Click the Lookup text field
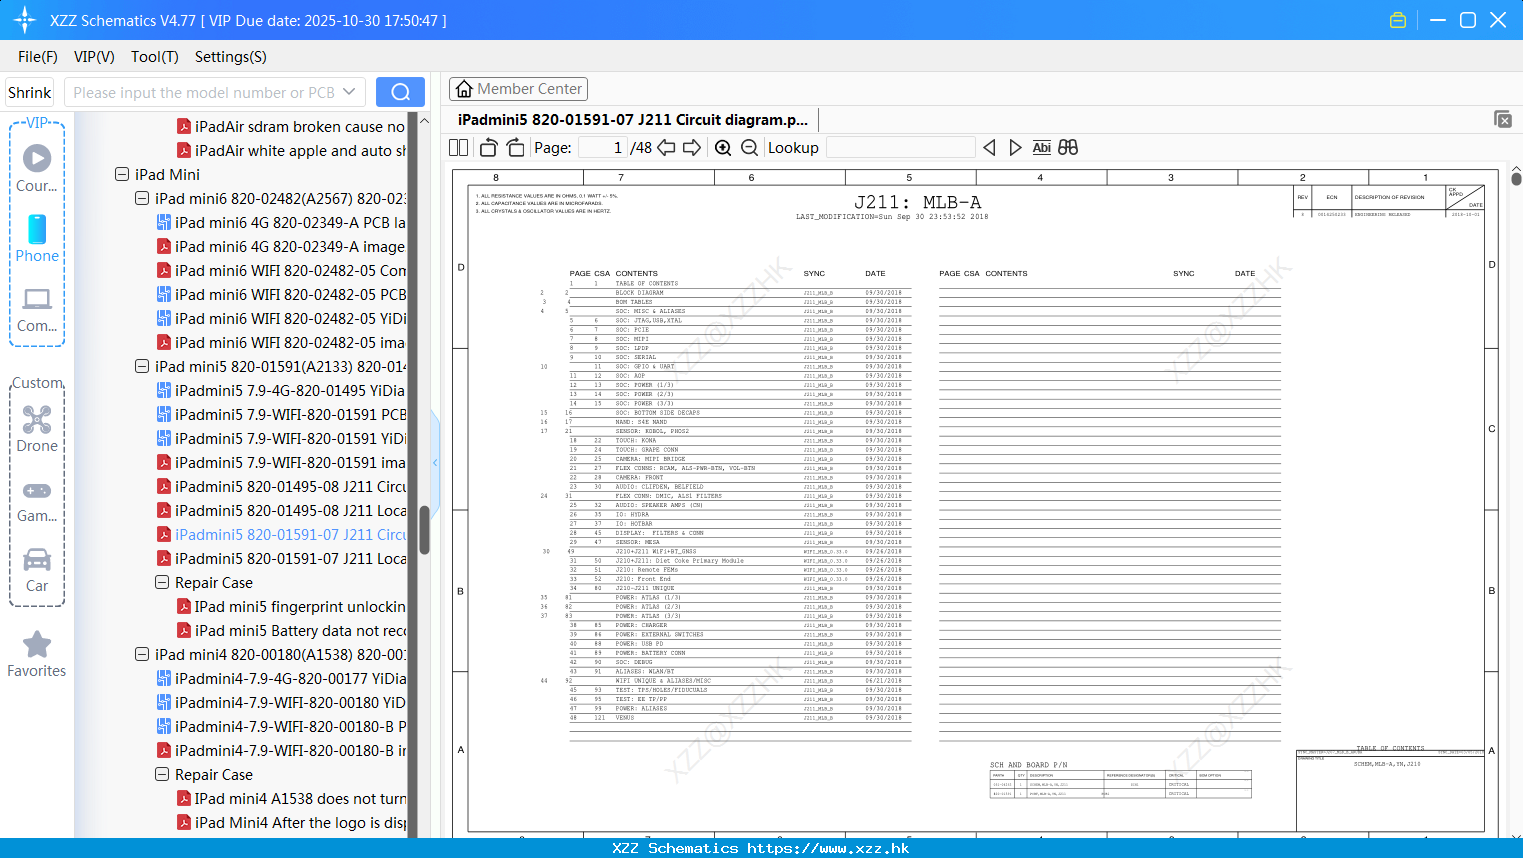The image size is (1523, 858). point(901,147)
